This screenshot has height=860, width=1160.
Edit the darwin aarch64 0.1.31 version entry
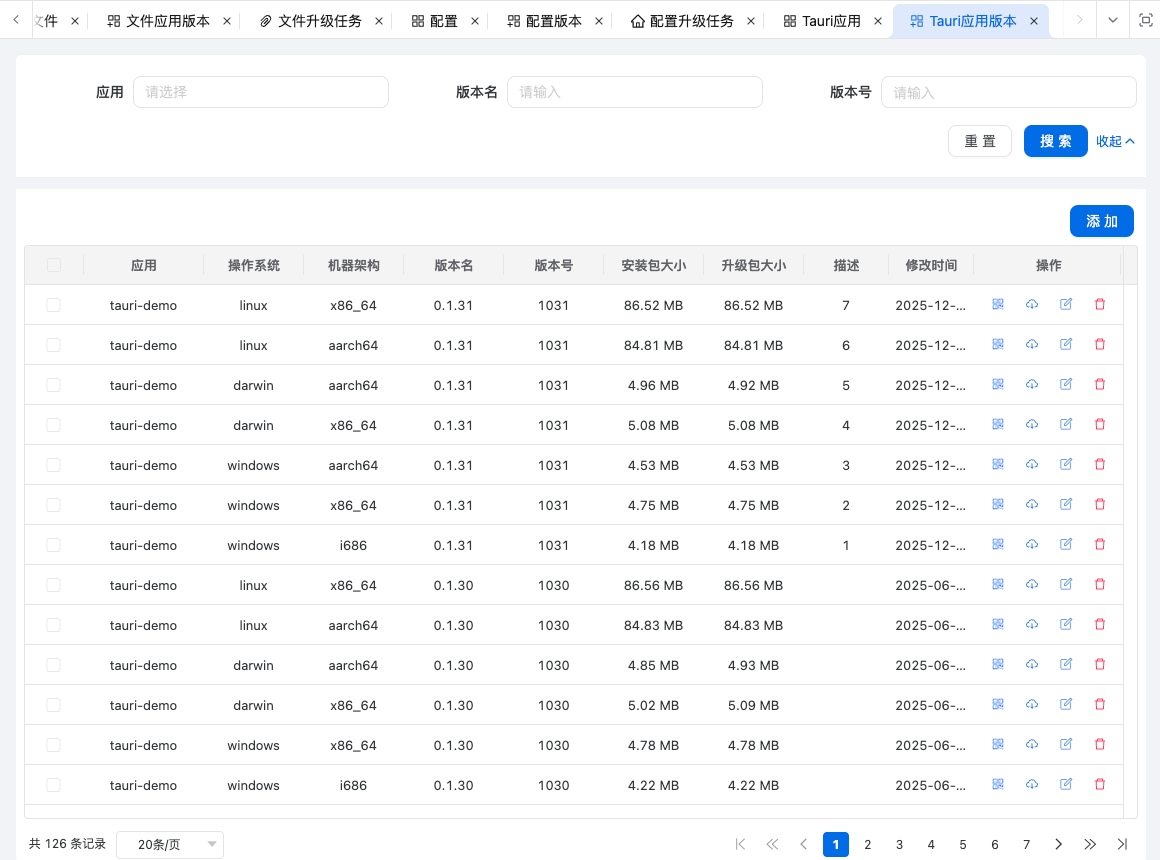point(1066,384)
